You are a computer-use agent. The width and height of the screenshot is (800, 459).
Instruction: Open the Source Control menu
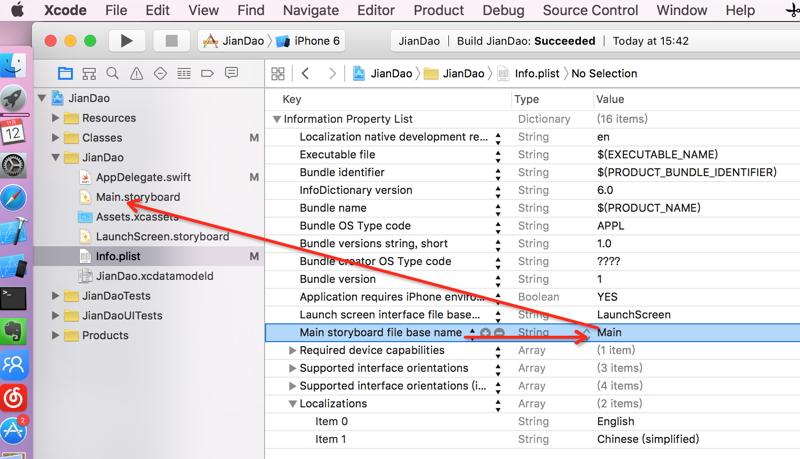[590, 10]
